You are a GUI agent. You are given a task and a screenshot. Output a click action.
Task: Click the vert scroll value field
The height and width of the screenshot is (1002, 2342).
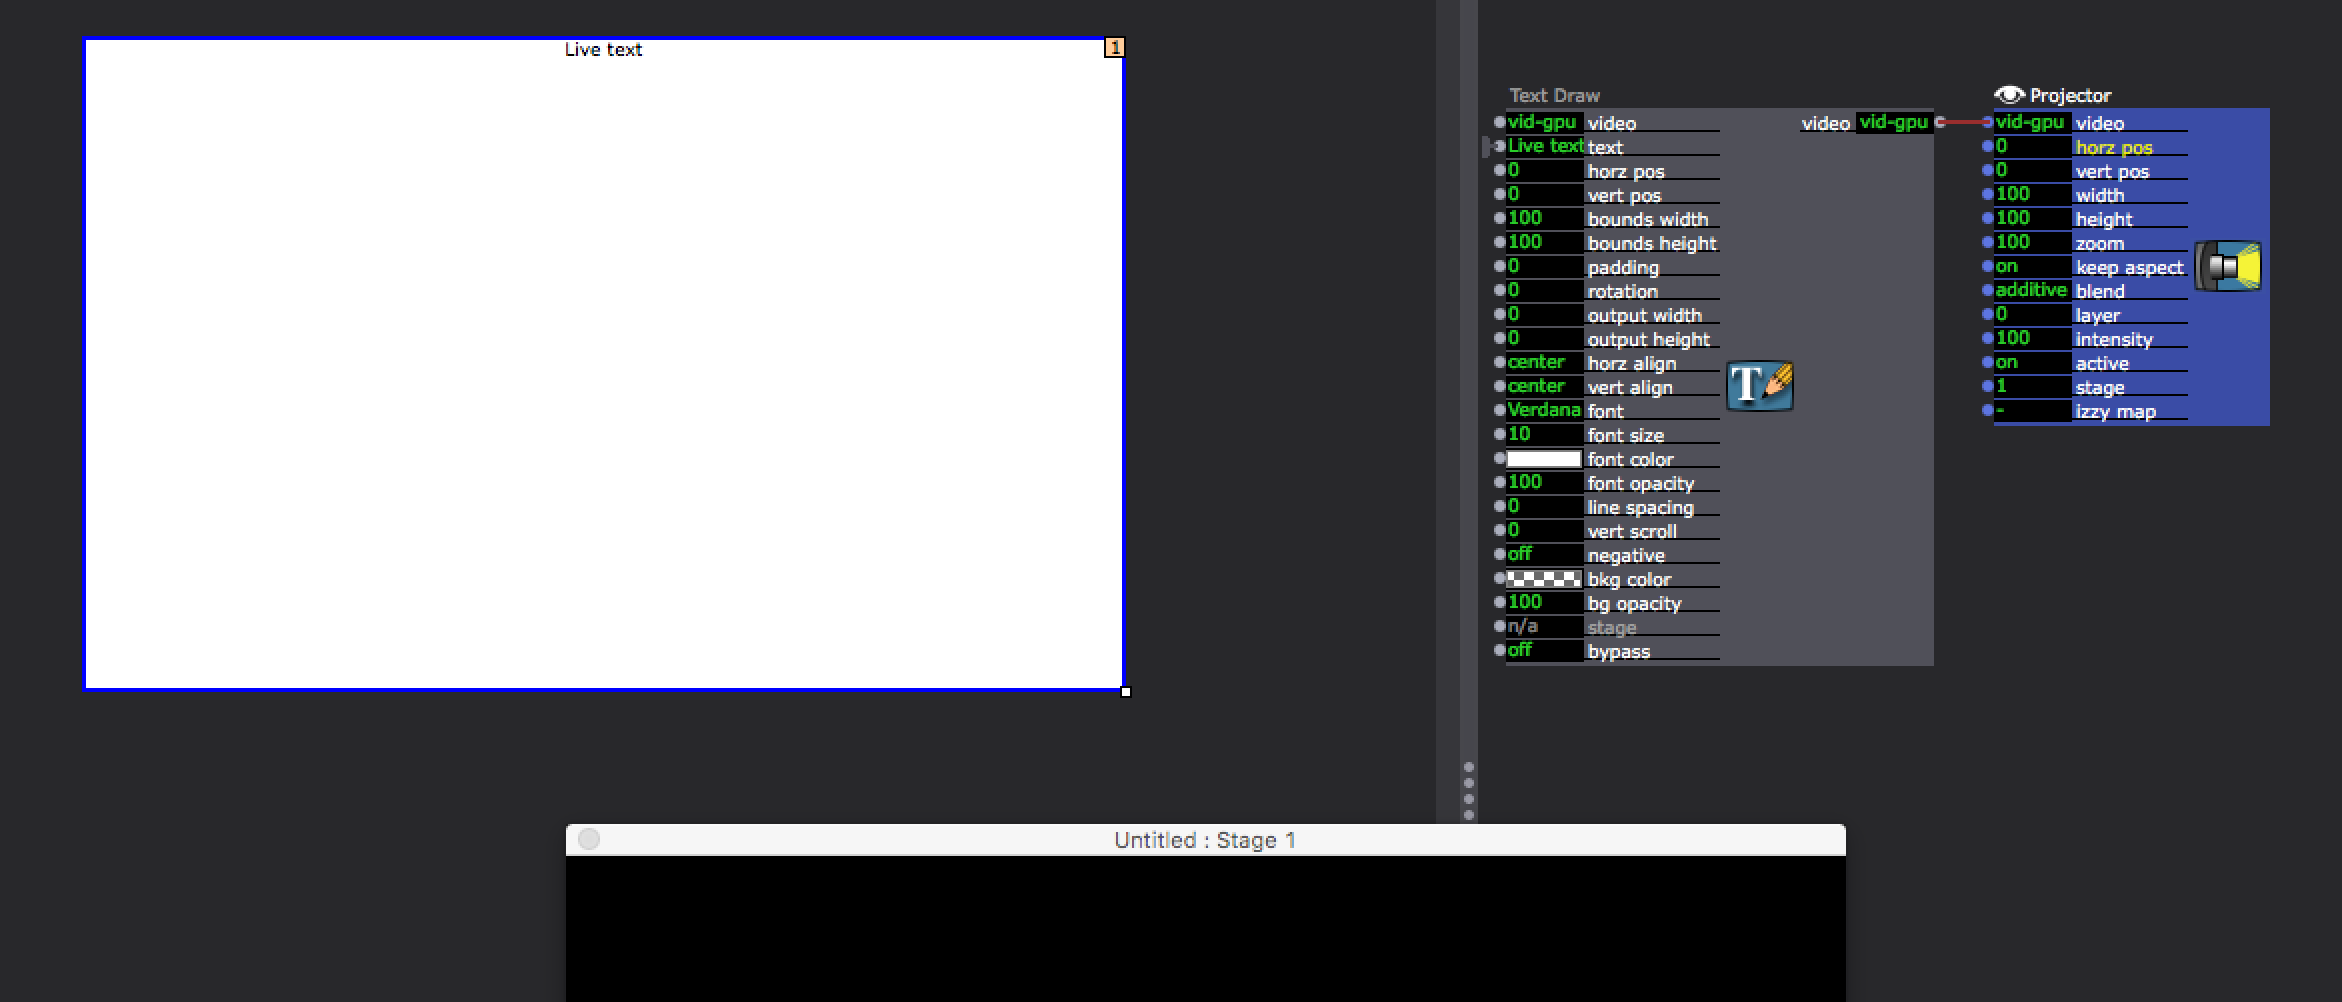point(1545,530)
